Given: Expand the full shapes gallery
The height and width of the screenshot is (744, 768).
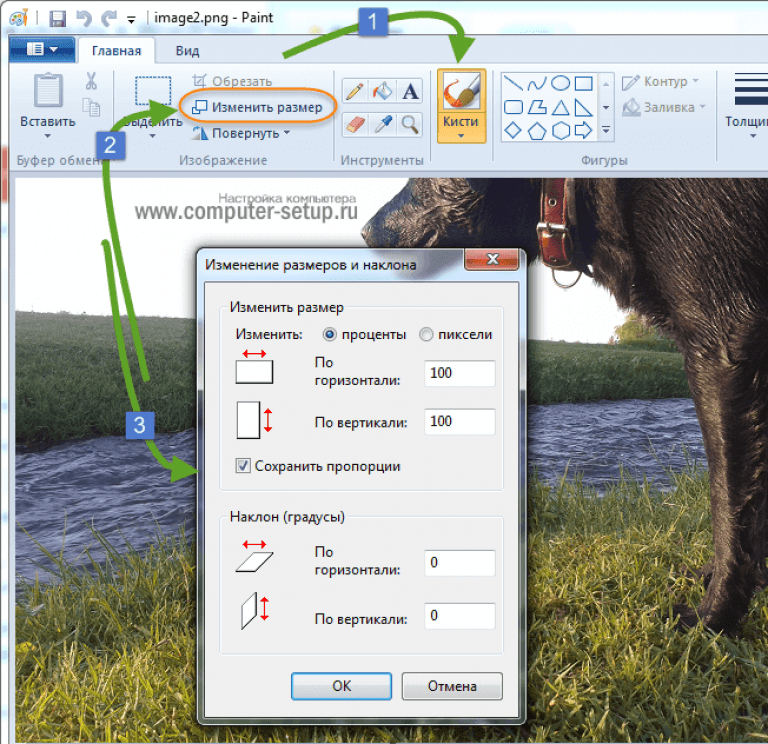Looking at the screenshot, I should (606, 130).
